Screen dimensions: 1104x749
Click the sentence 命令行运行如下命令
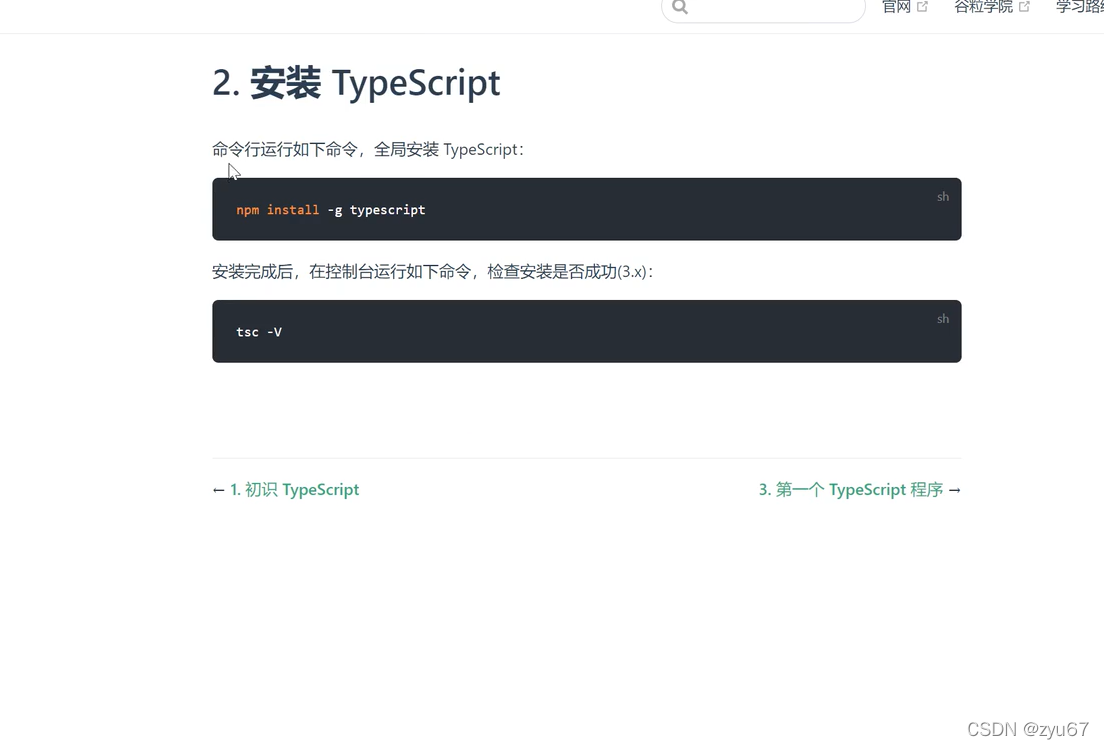pyautogui.click(x=284, y=149)
